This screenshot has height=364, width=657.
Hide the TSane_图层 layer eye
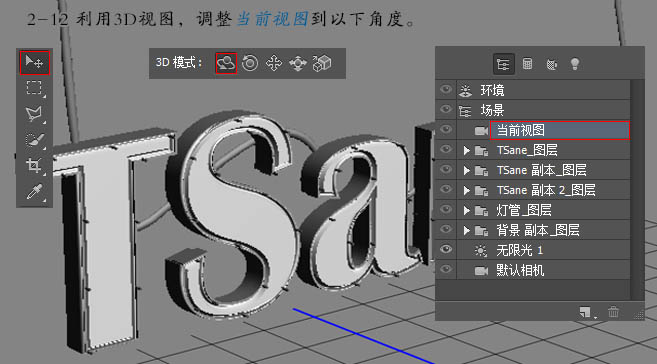coord(446,149)
